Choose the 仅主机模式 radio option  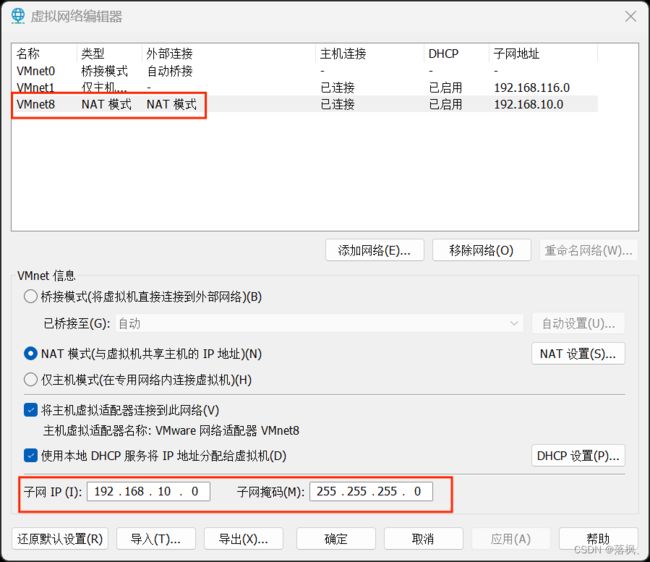click(x=31, y=380)
